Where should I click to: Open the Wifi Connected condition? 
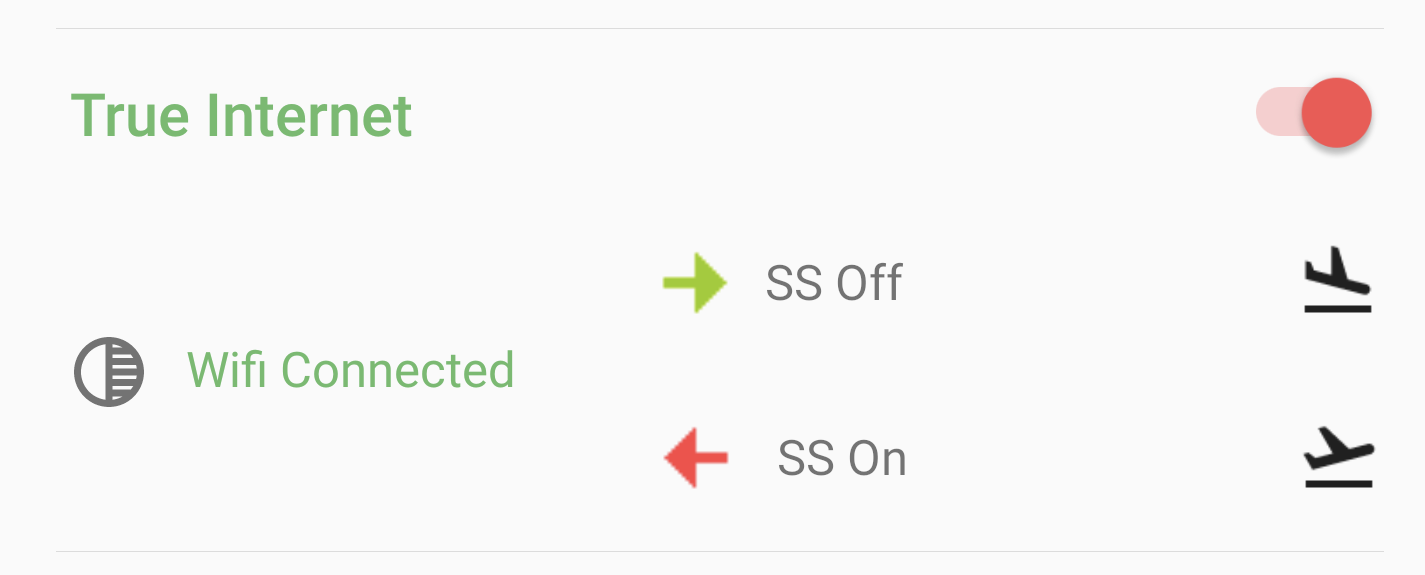point(350,370)
